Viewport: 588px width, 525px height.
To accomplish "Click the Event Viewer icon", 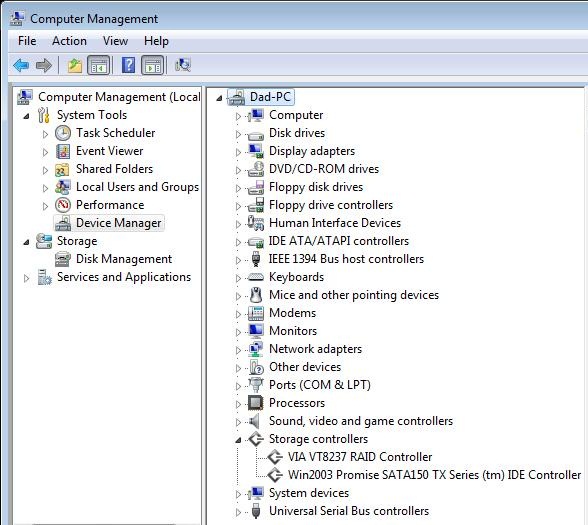I will [63, 151].
